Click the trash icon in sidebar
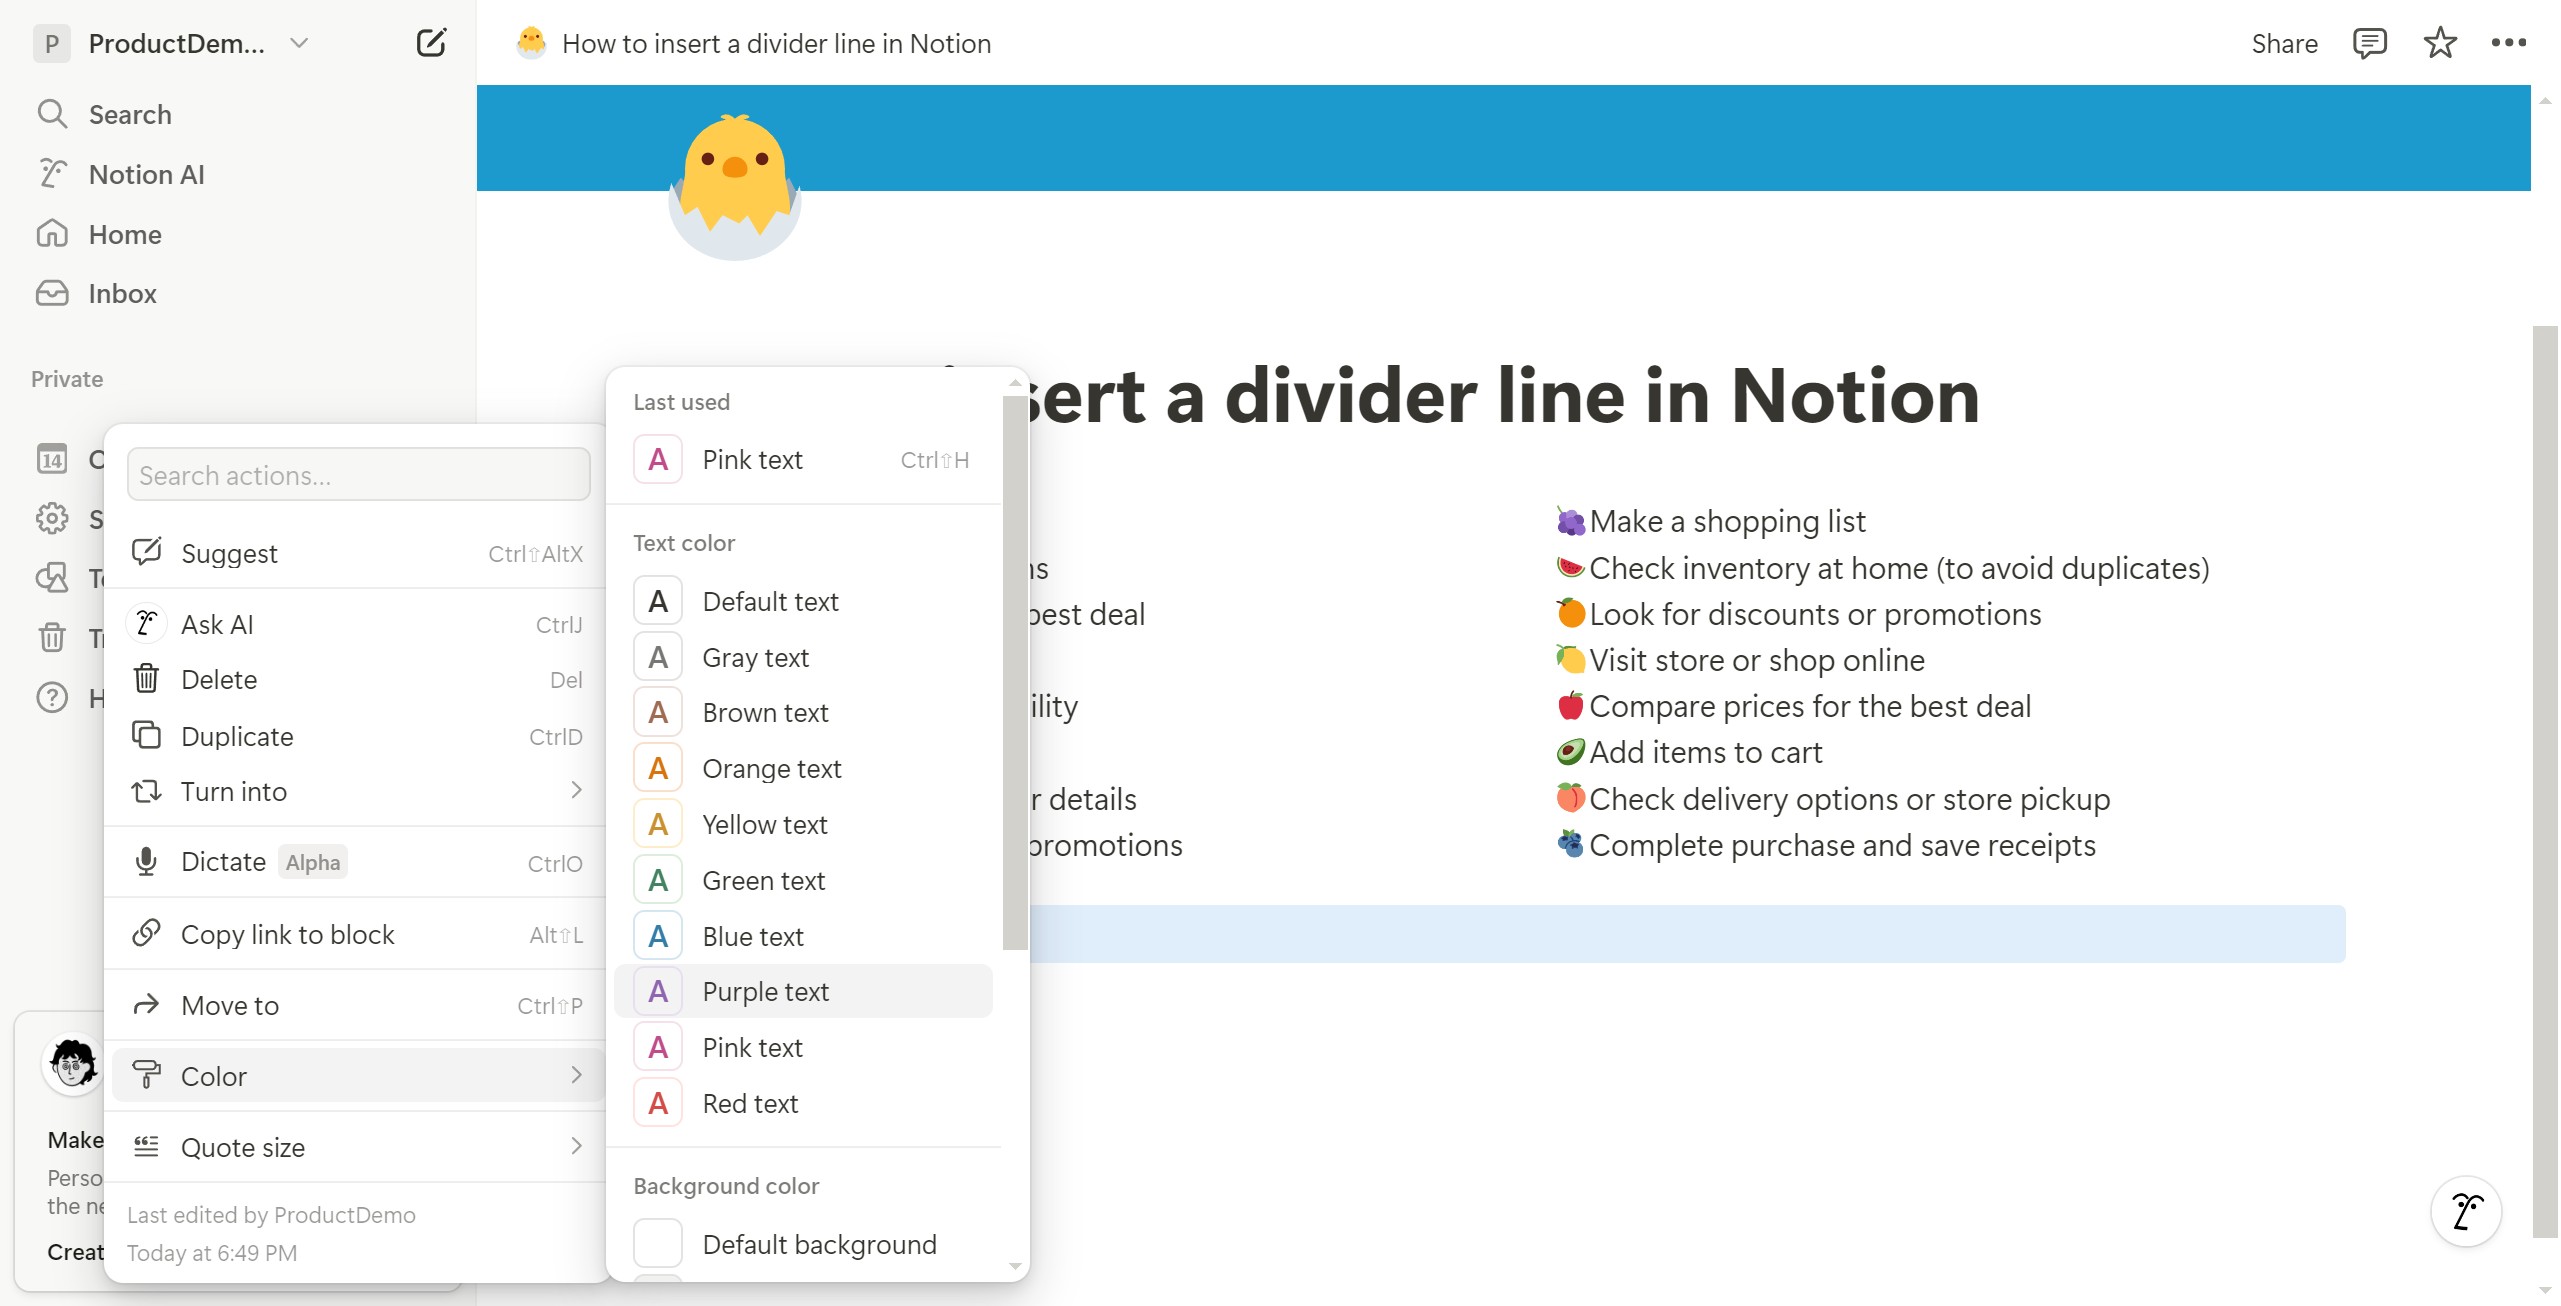2561x1306 pixels. [x=52, y=637]
